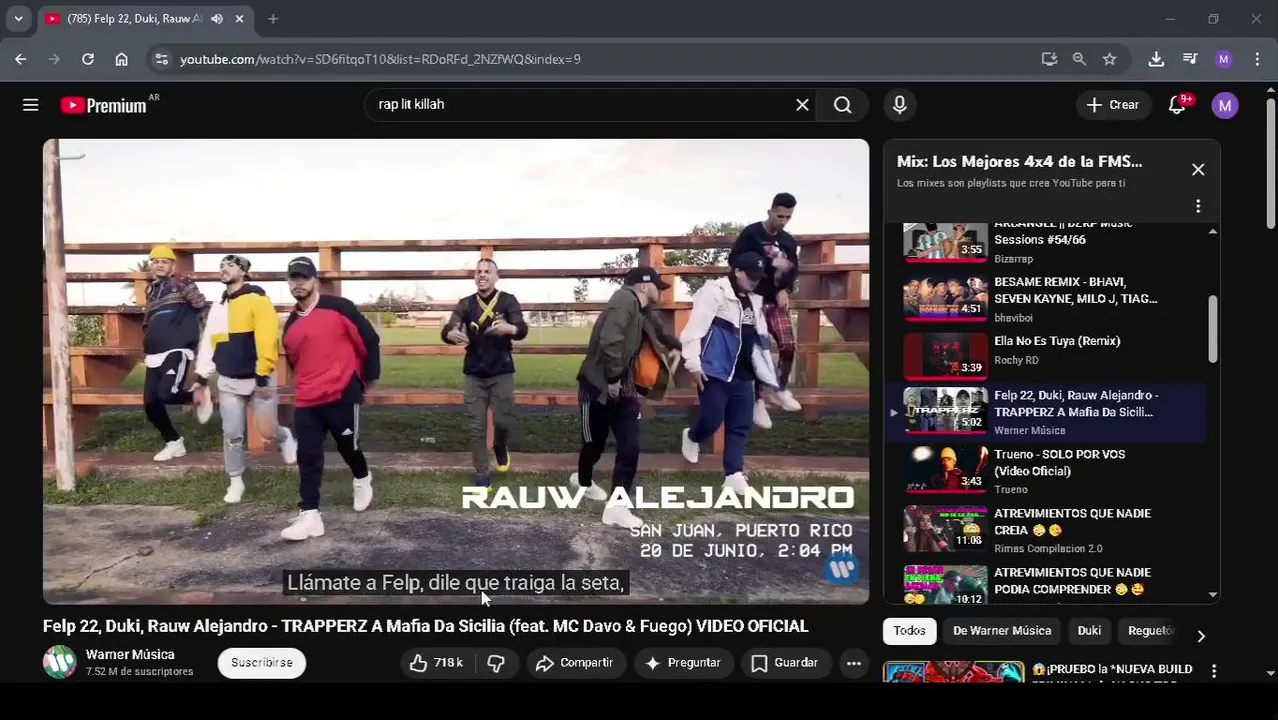Screen dimensions: 1278x720
Task: Select the De Warner Música chip
Action: tap(1002, 631)
